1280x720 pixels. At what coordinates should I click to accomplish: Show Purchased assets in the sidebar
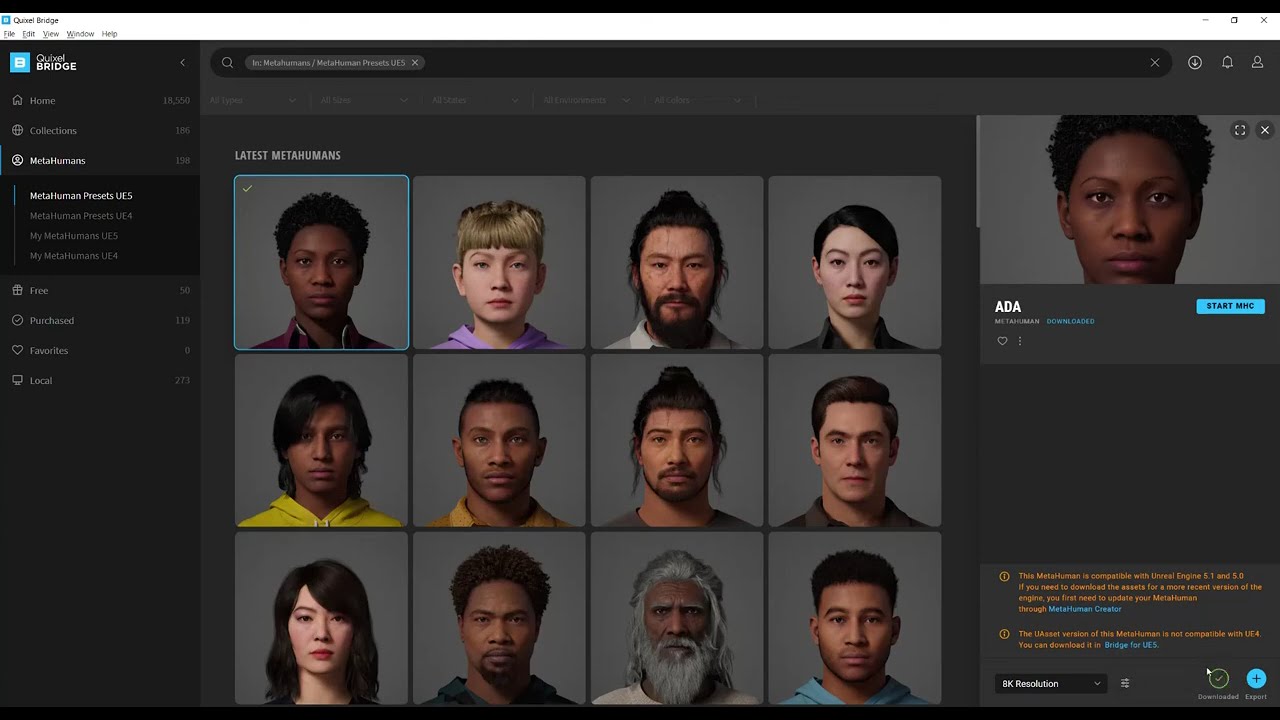(100, 320)
